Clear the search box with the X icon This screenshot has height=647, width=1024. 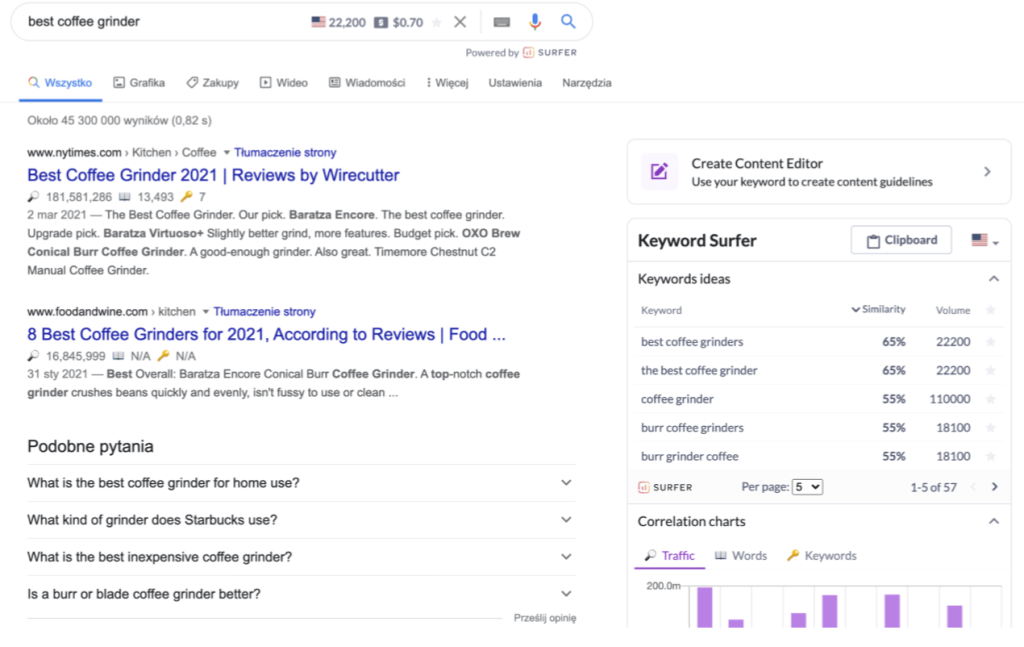[x=460, y=22]
